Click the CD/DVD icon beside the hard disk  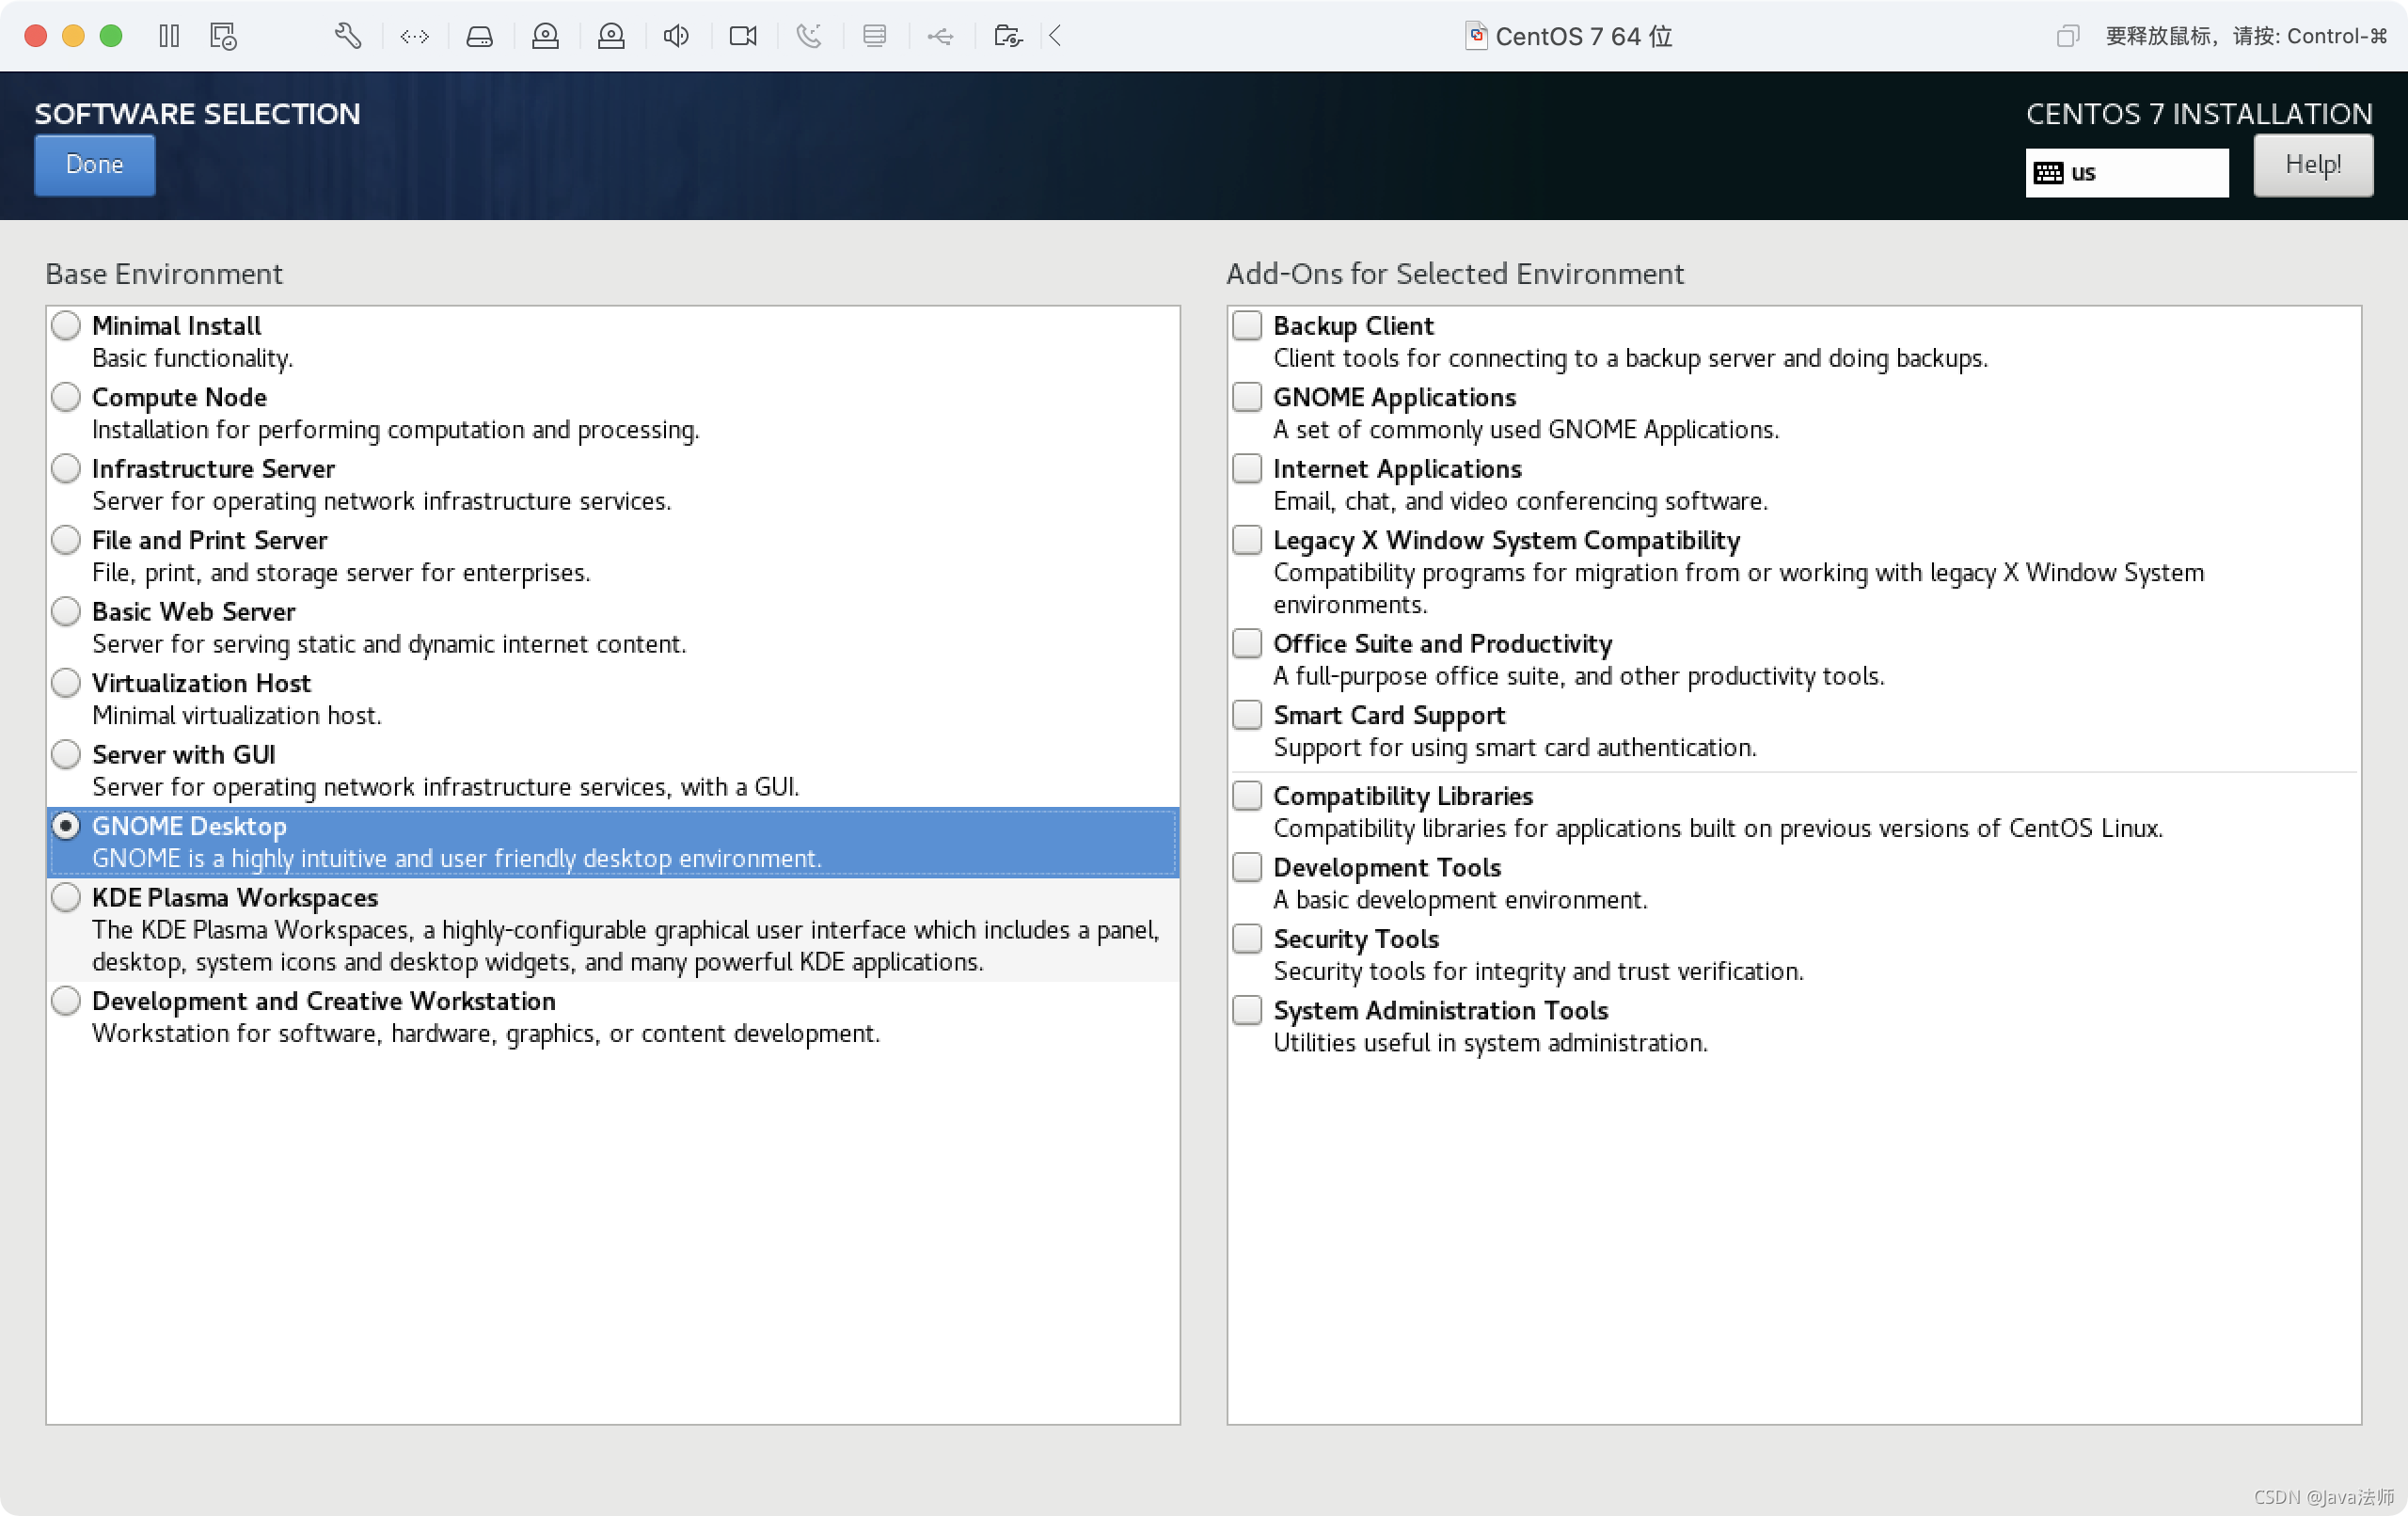(x=545, y=37)
